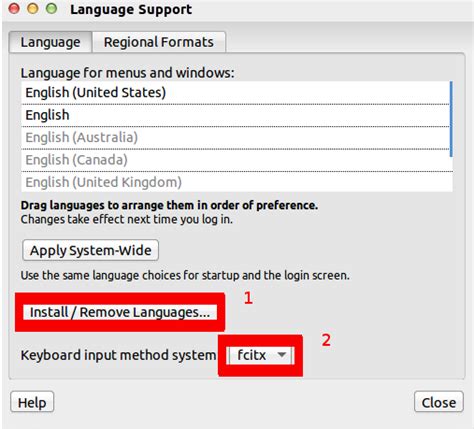Viewport: 474px width, 429px height.
Task: Minimize window with the yellow button
Action: tap(33, 8)
